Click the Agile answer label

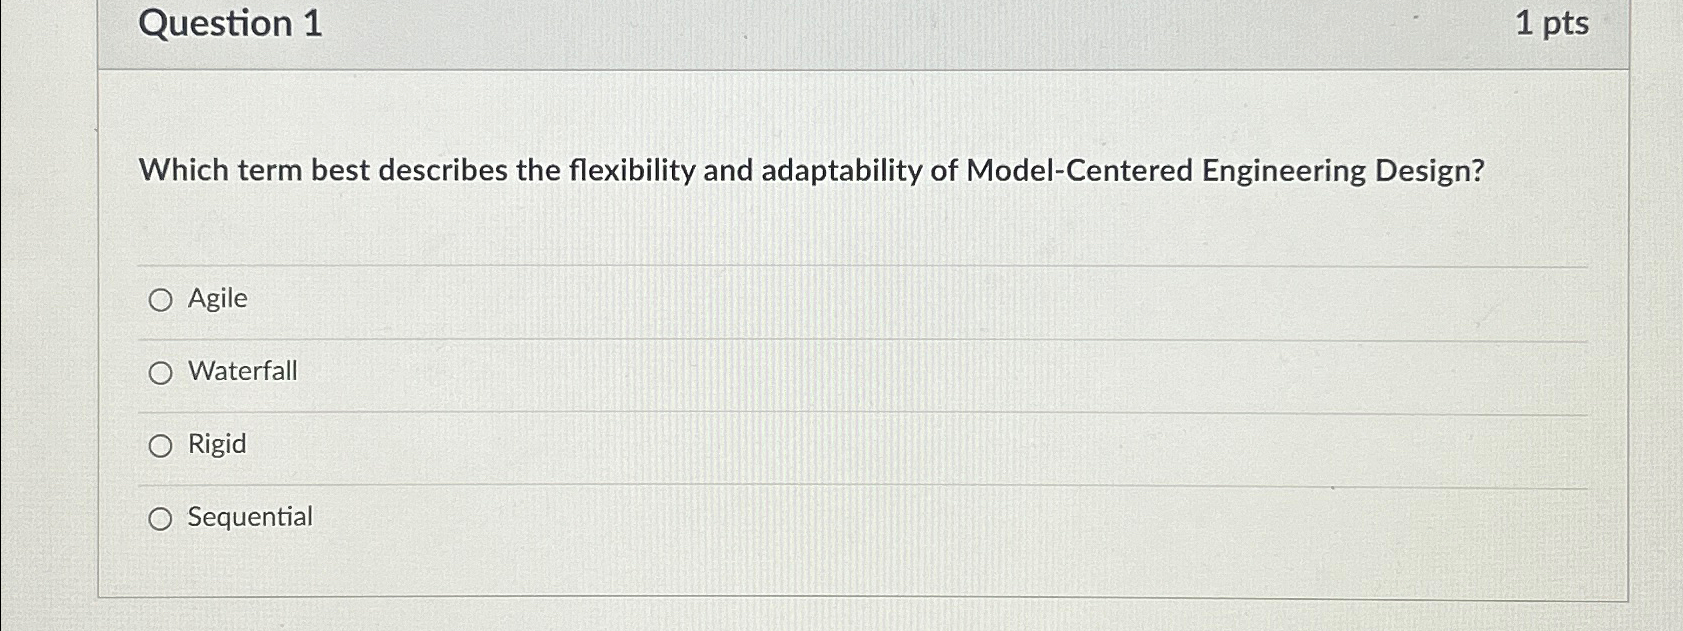[218, 298]
